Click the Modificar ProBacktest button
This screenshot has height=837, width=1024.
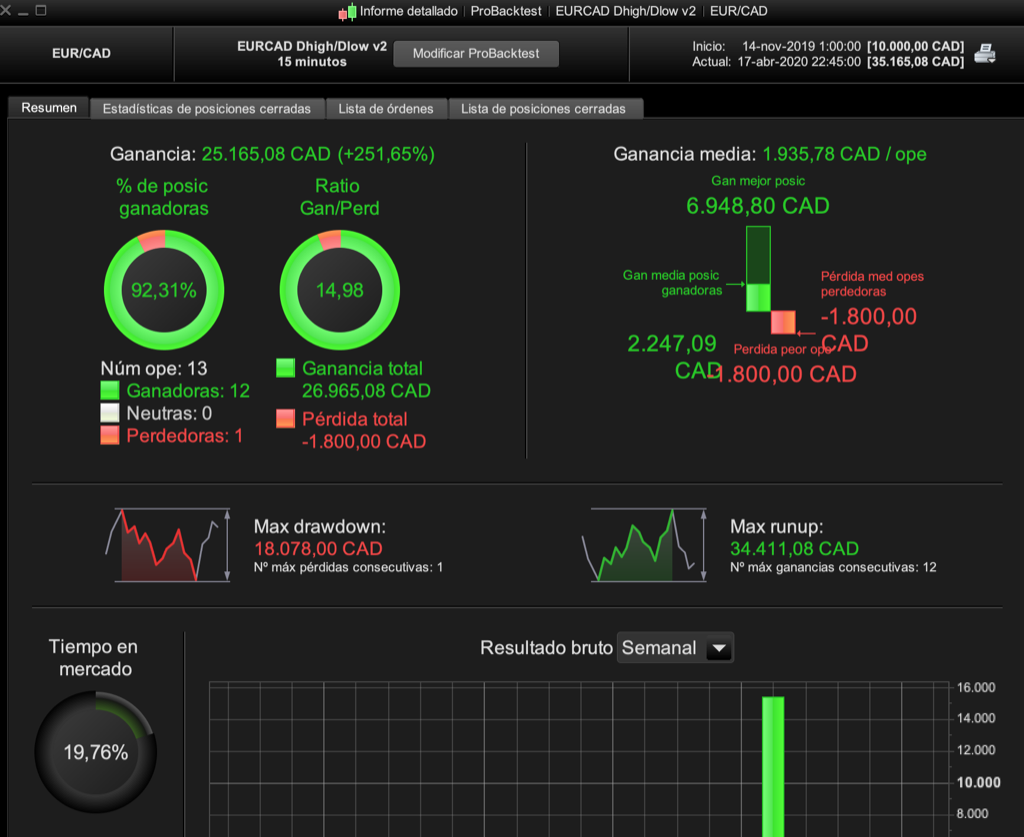coord(476,54)
